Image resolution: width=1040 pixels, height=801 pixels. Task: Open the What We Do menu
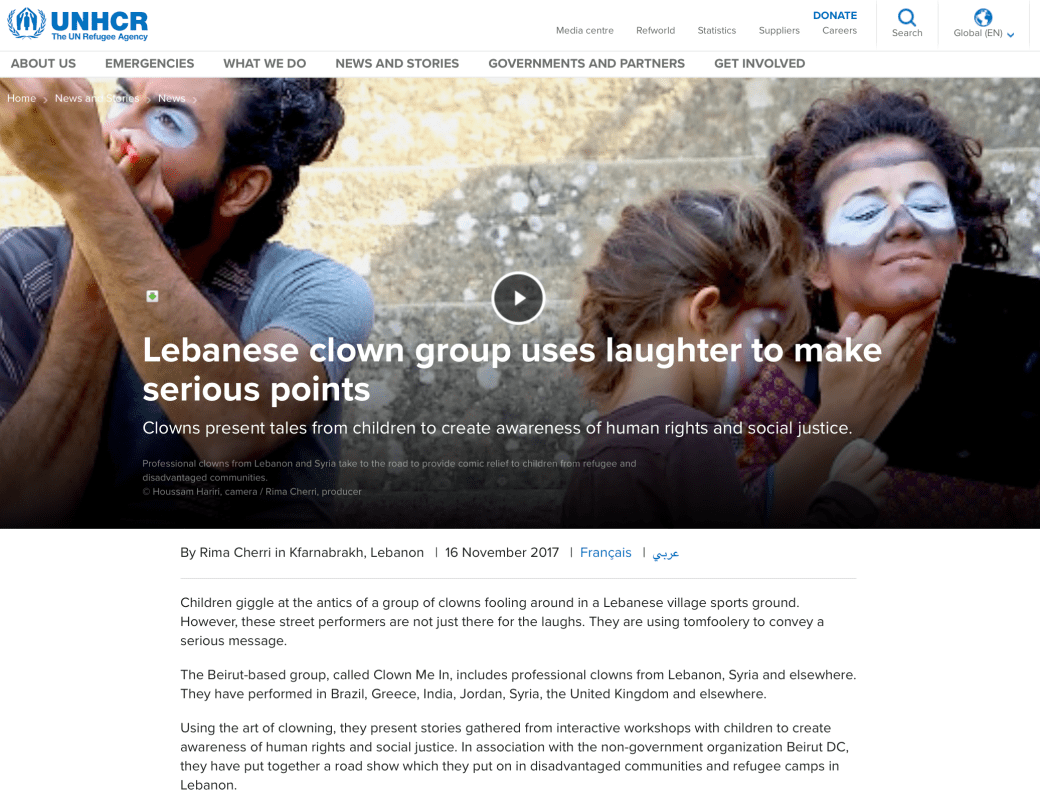click(265, 64)
